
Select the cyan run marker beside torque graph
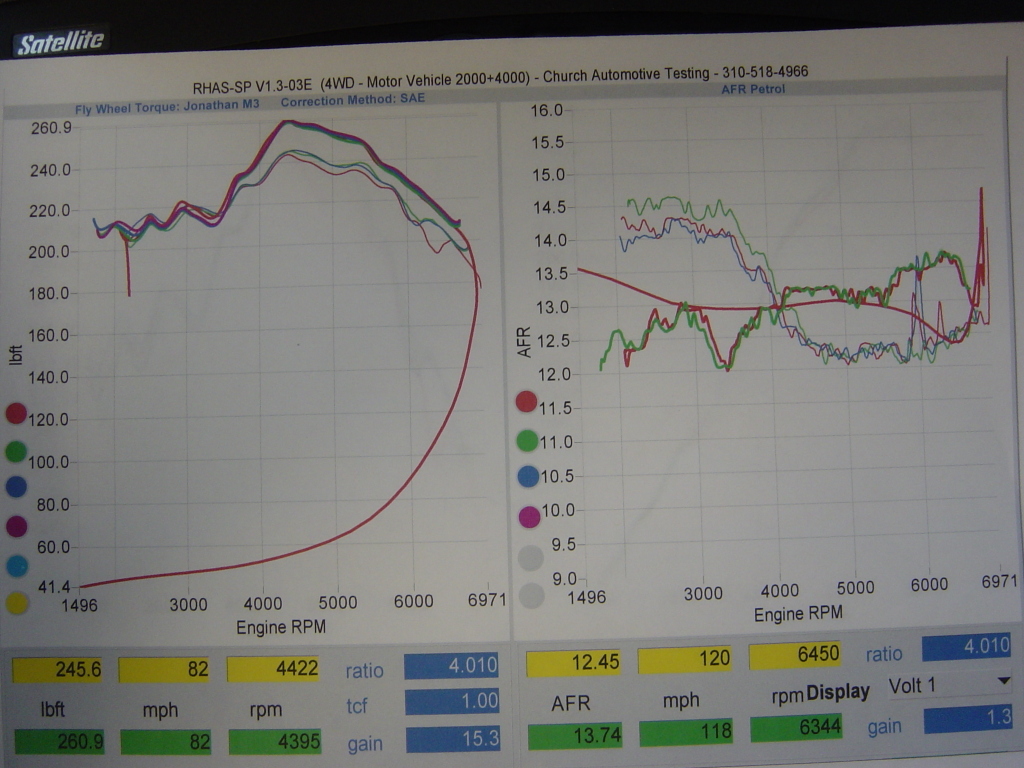coord(16,564)
